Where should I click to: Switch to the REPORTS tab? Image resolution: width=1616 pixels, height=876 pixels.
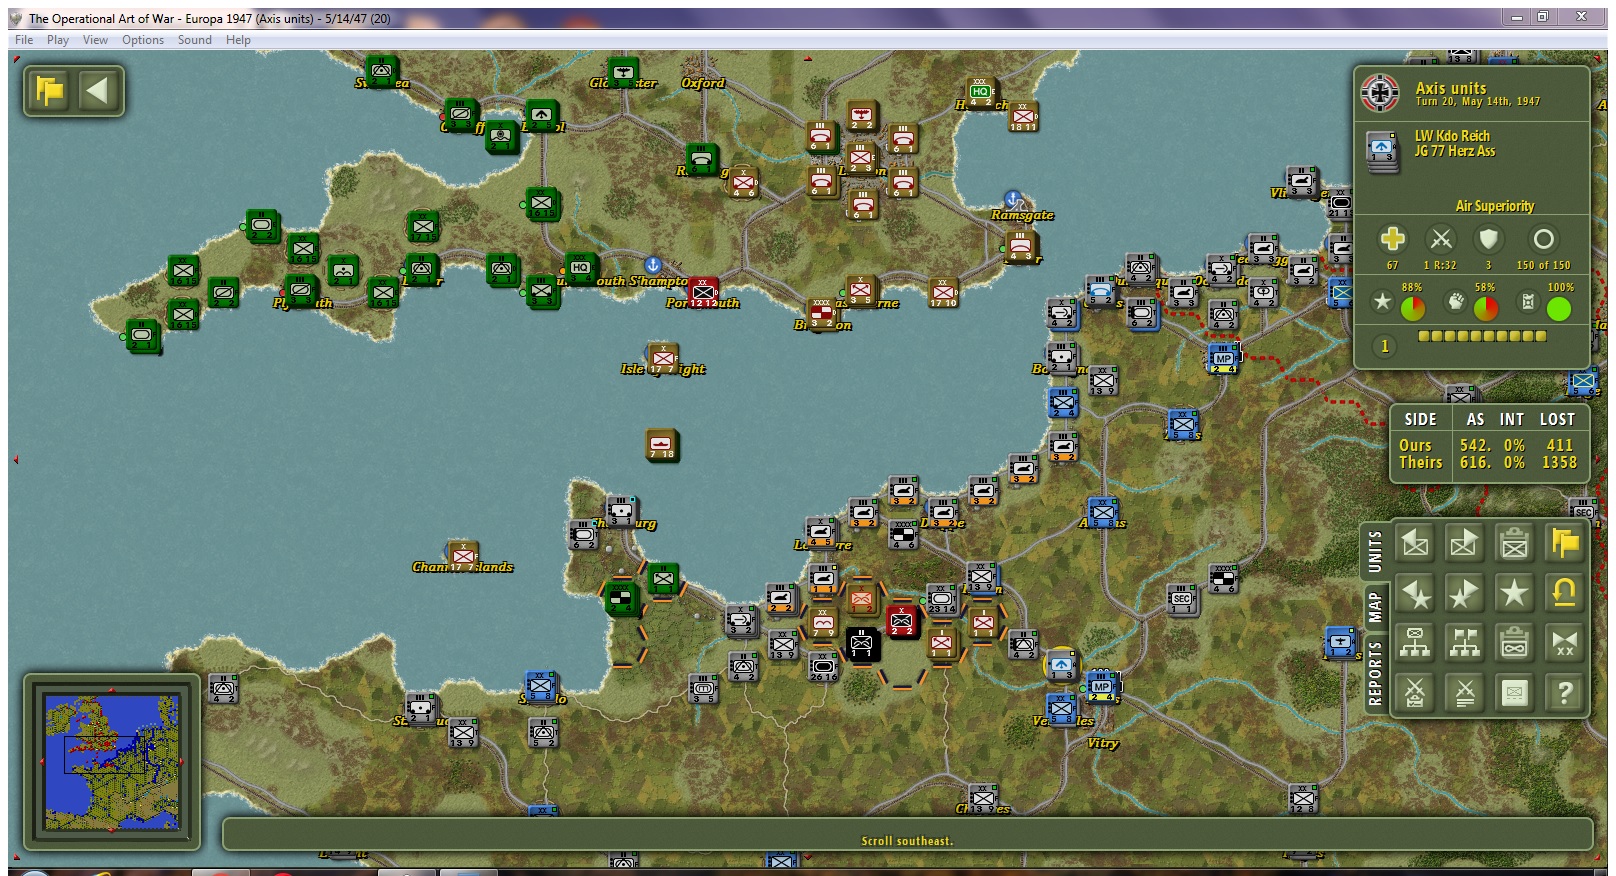pos(1375,673)
